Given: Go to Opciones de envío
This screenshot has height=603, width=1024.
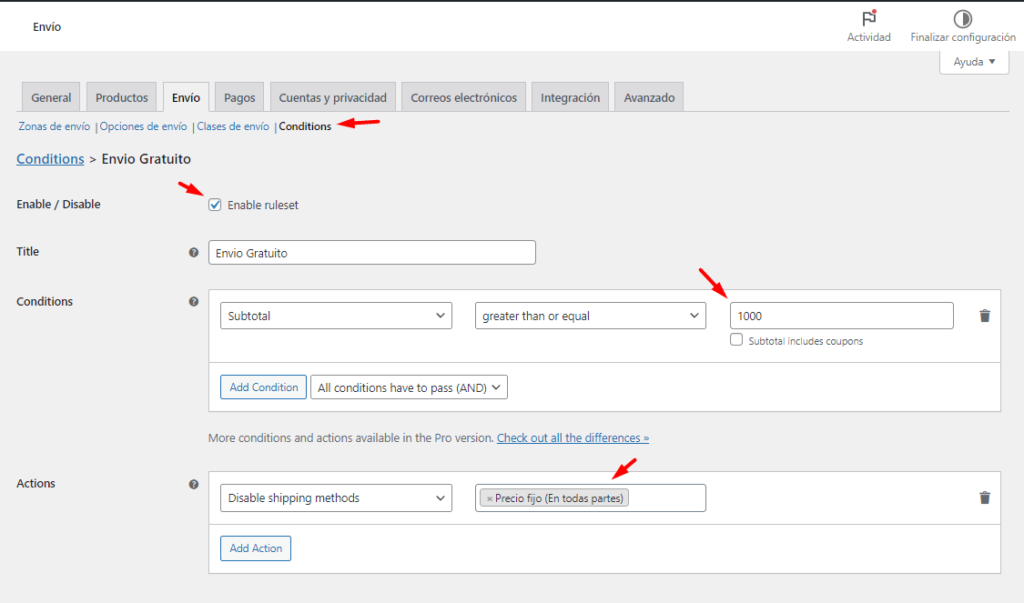Looking at the screenshot, I should point(143,126).
